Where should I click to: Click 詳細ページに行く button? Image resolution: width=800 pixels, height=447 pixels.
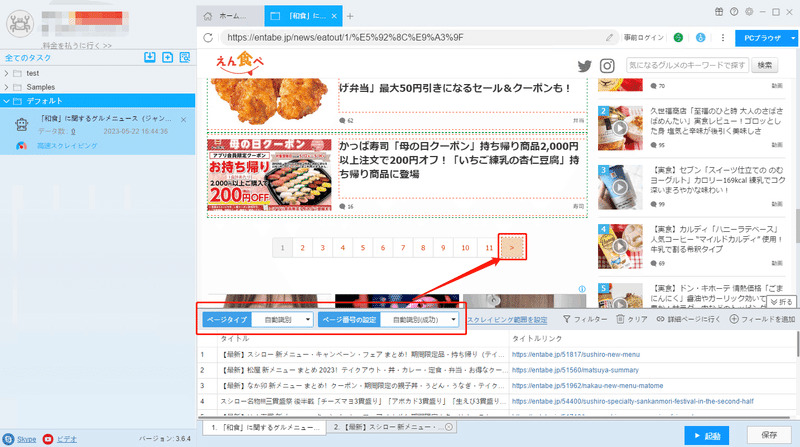[688, 319]
